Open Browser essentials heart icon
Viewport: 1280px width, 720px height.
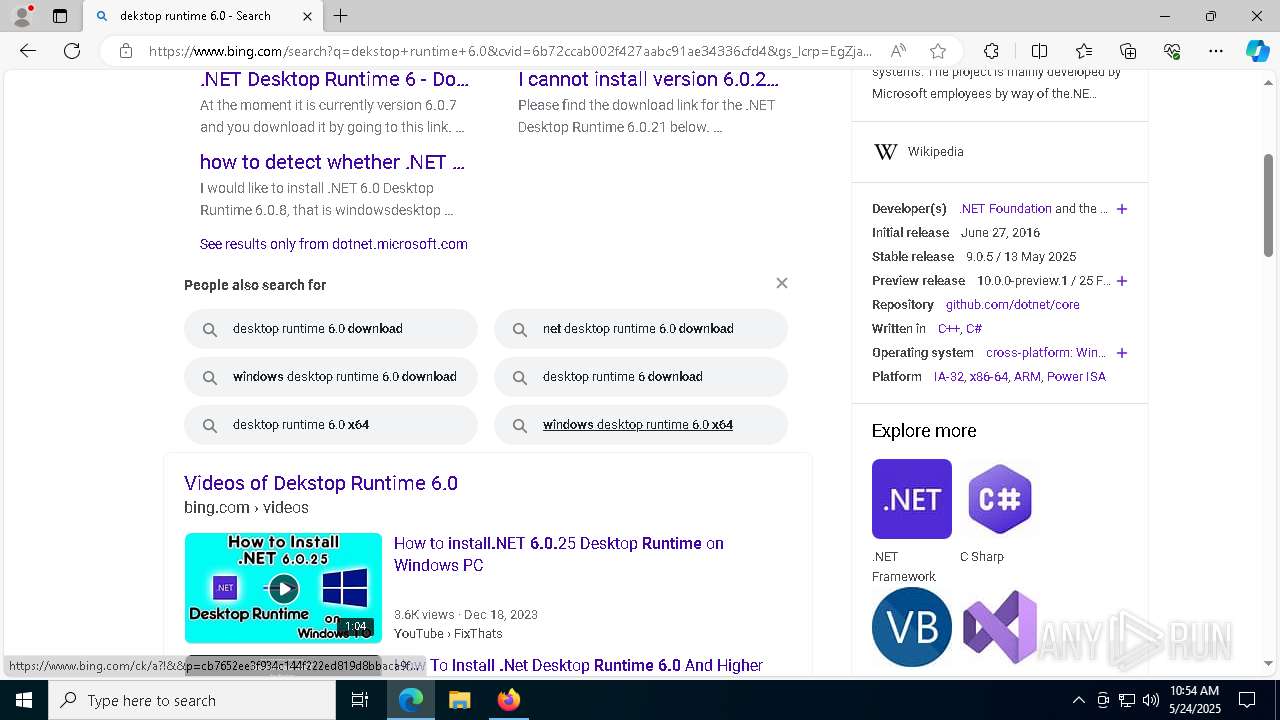[x=1172, y=51]
